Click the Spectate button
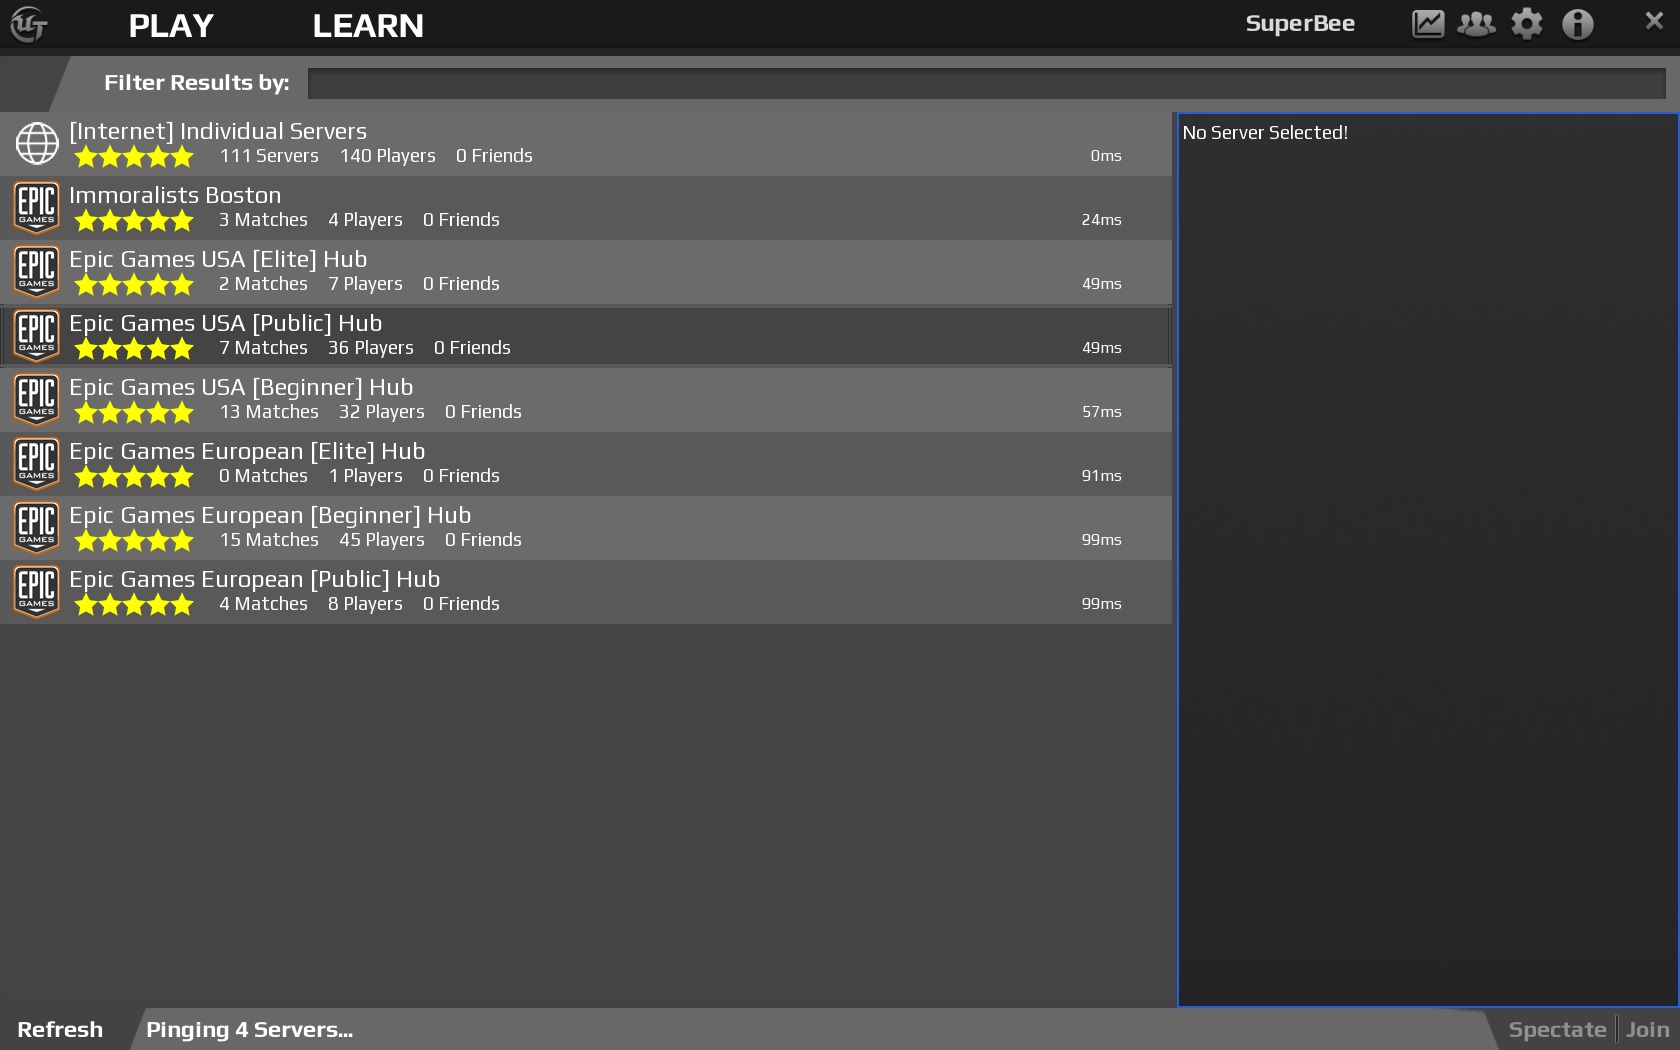Image resolution: width=1680 pixels, height=1050 pixels. click(x=1556, y=1029)
